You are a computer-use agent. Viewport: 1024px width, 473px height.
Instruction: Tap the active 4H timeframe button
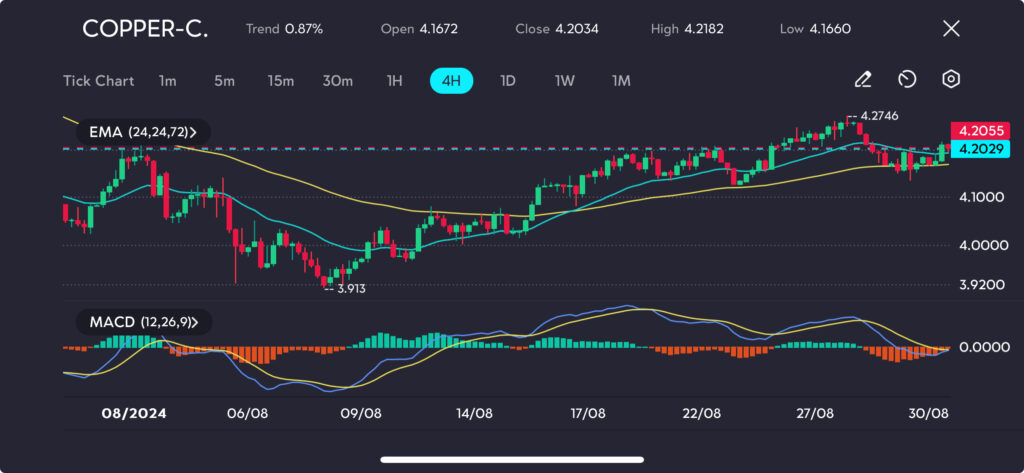451,81
